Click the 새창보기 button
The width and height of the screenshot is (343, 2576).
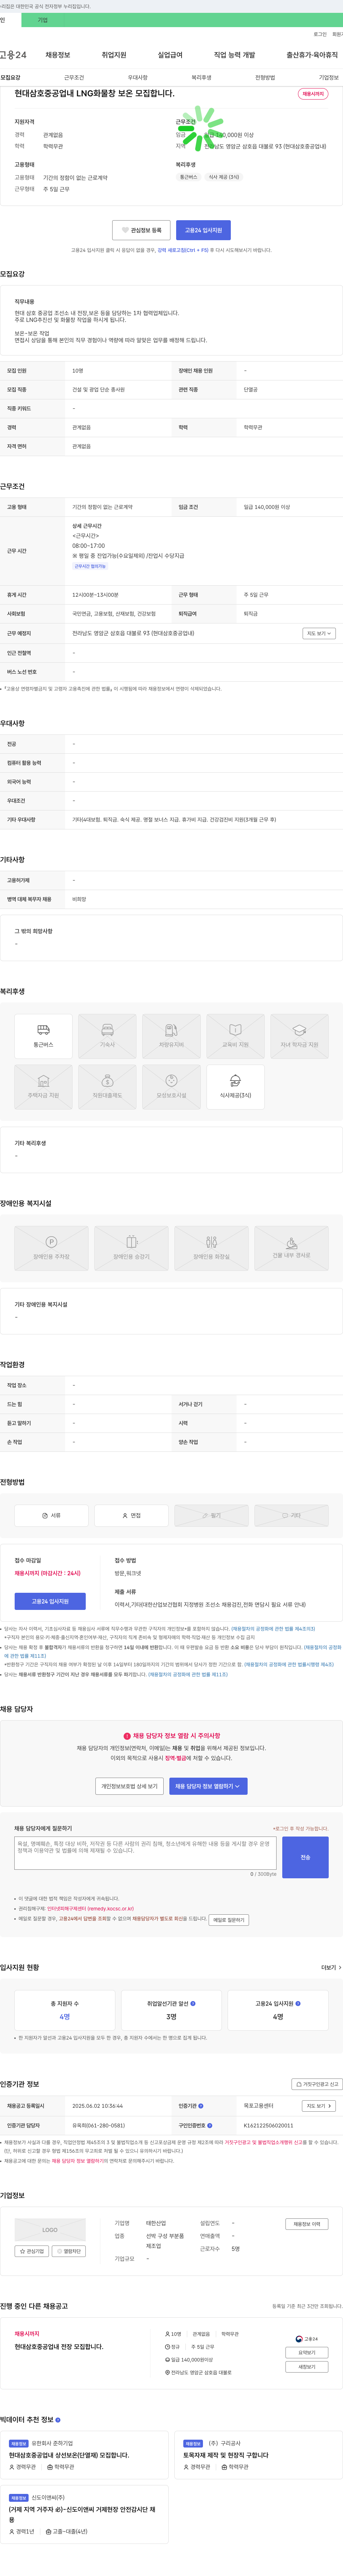click(x=307, y=2367)
